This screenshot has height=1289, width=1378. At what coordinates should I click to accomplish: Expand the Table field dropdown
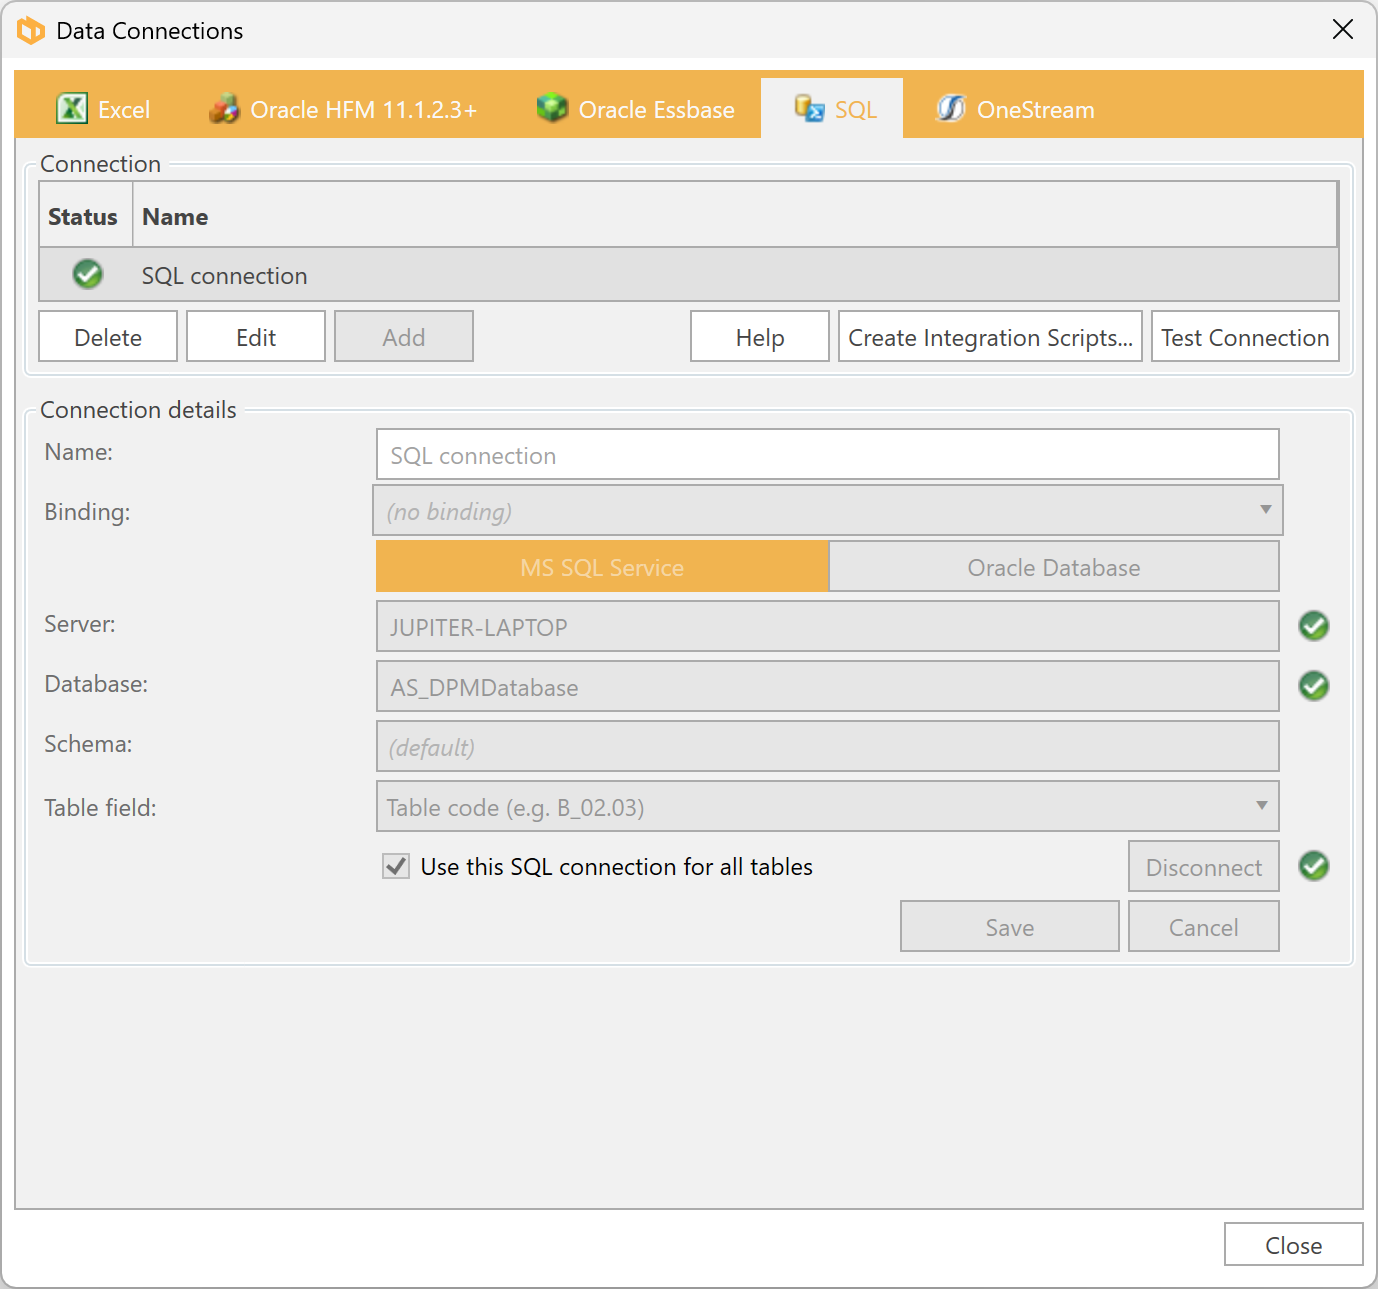827,807
